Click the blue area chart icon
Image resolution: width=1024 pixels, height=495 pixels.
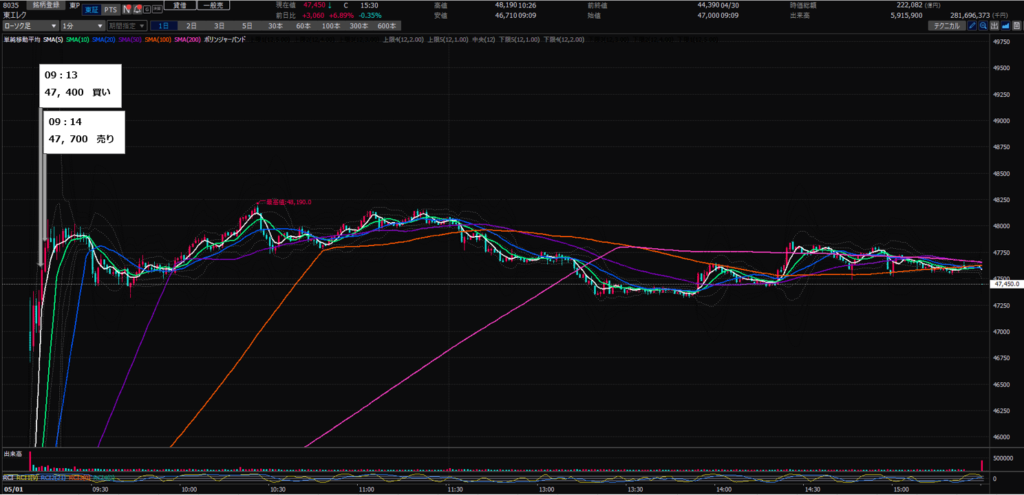click(1006, 25)
